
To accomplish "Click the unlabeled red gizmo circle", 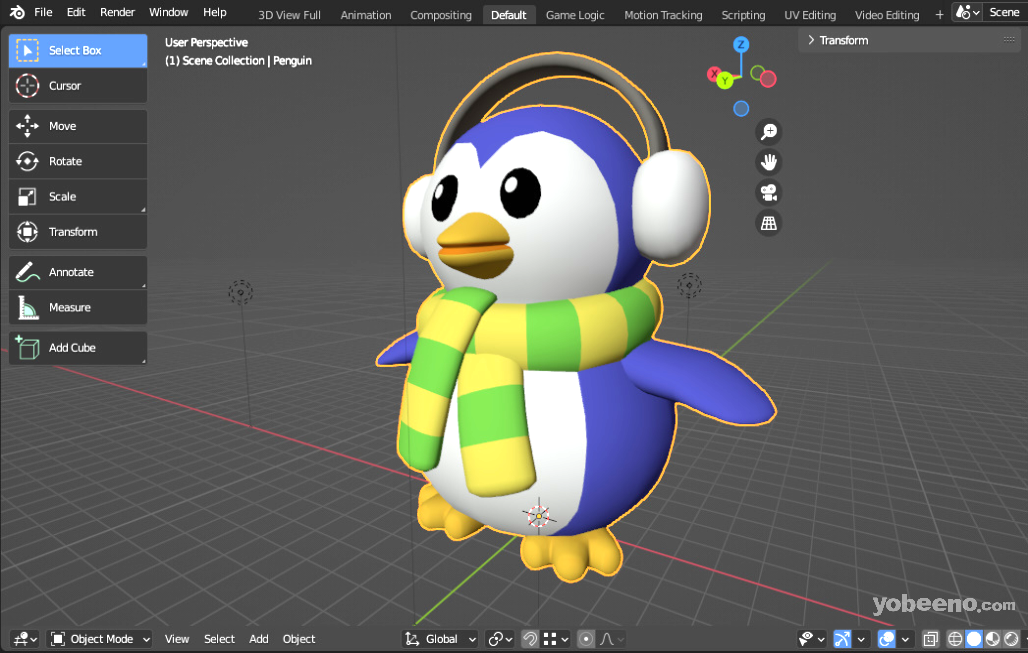I will (768, 79).
